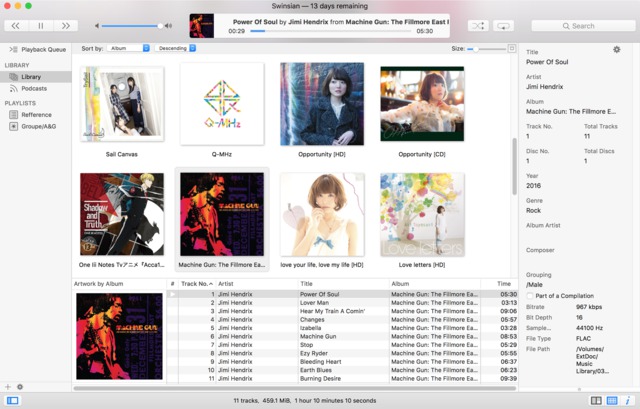Click the square toggle beside Size slider

512,48
